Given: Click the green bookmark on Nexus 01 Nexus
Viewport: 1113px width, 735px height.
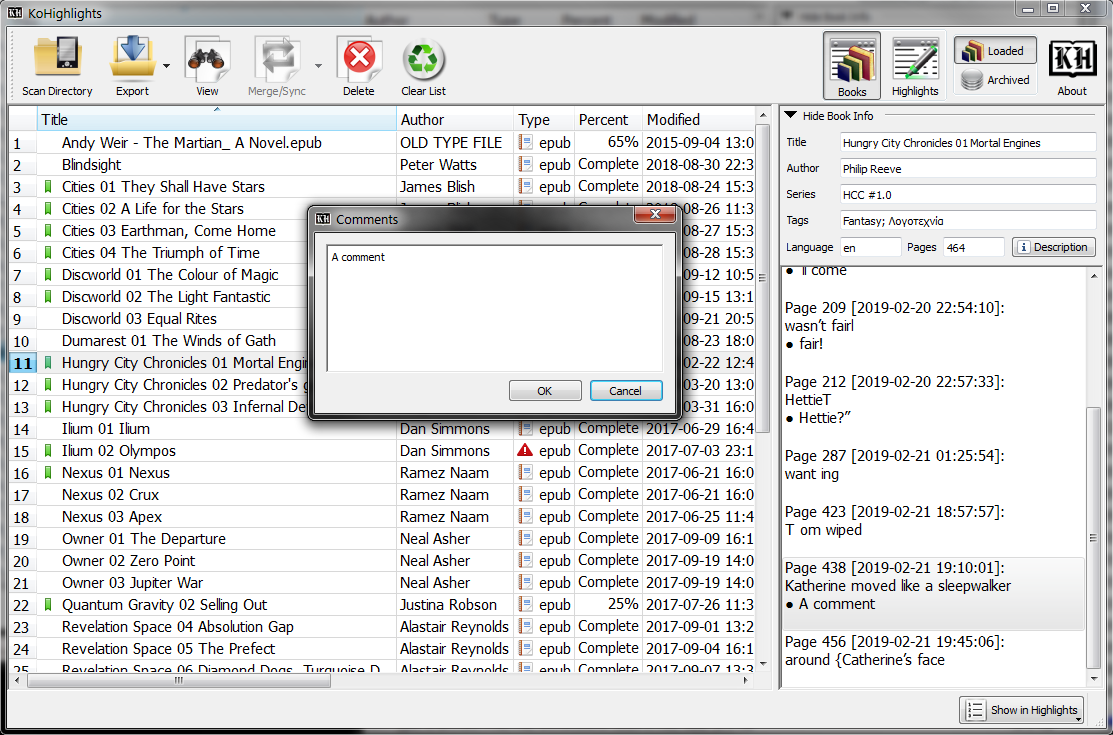Looking at the screenshot, I should (48, 473).
